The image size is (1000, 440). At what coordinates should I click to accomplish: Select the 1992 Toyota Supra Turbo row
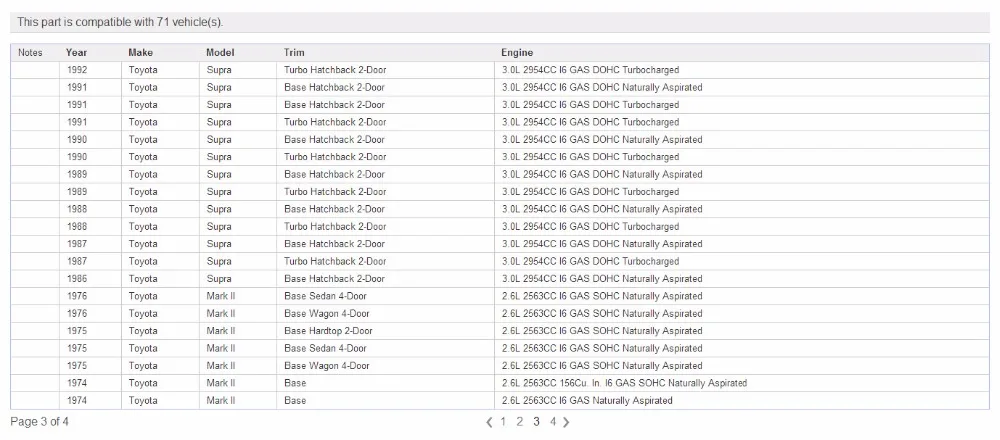(x=500, y=70)
